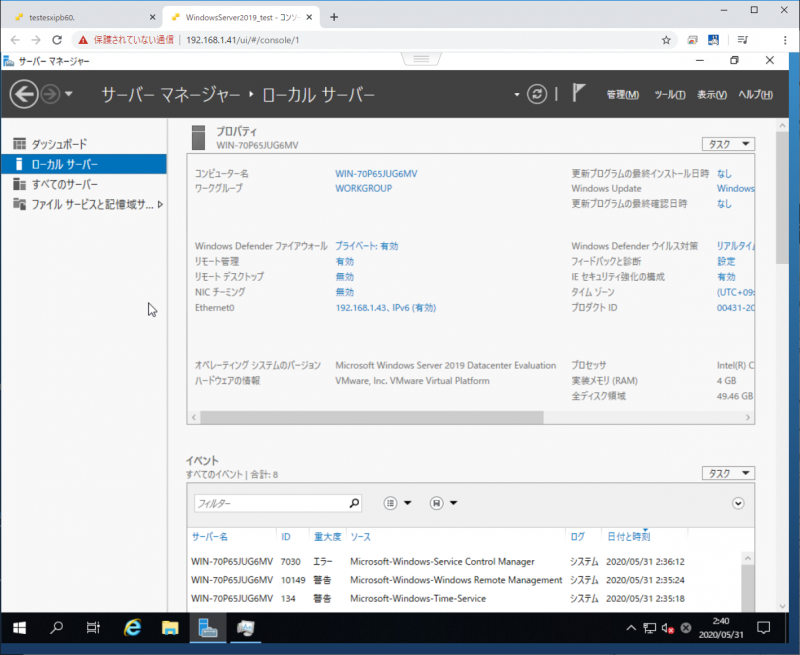This screenshot has height=655, width=800.
Task: Click リモート管理 有効 link
Action: pyautogui.click(x=344, y=261)
